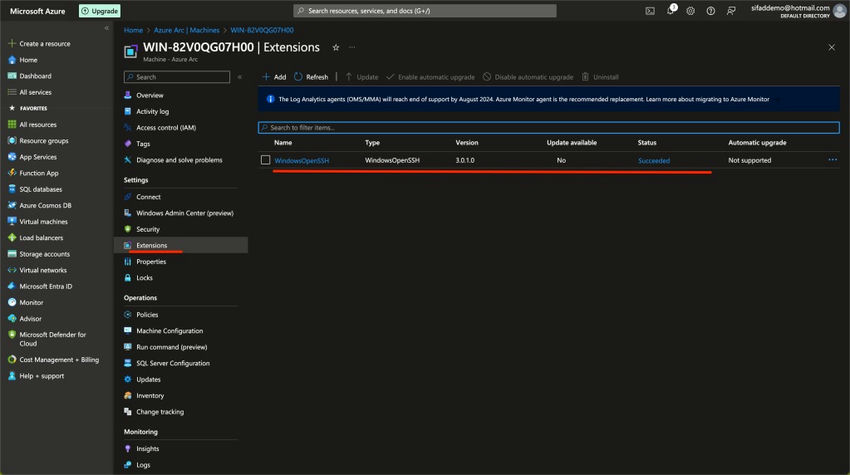The height and width of the screenshot is (475, 850).
Task: Open the WindowsOpenSSH row ellipsis menu
Action: click(x=832, y=160)
